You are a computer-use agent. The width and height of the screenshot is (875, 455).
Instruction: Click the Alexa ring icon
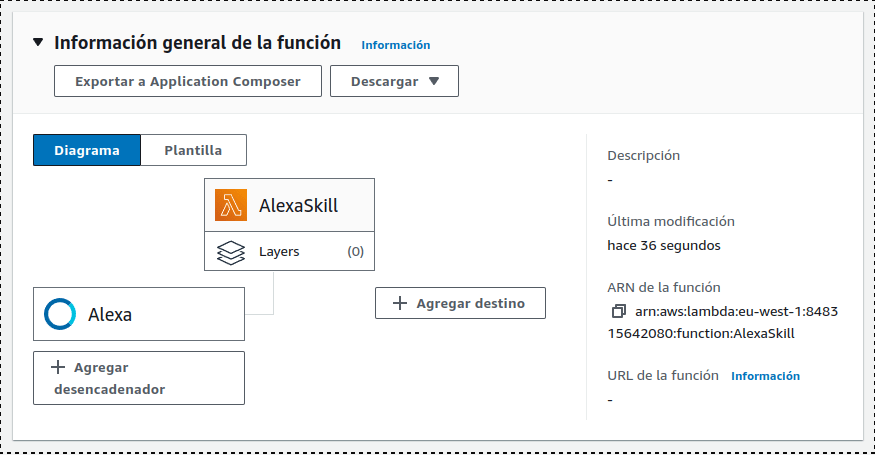click(60, 314)
